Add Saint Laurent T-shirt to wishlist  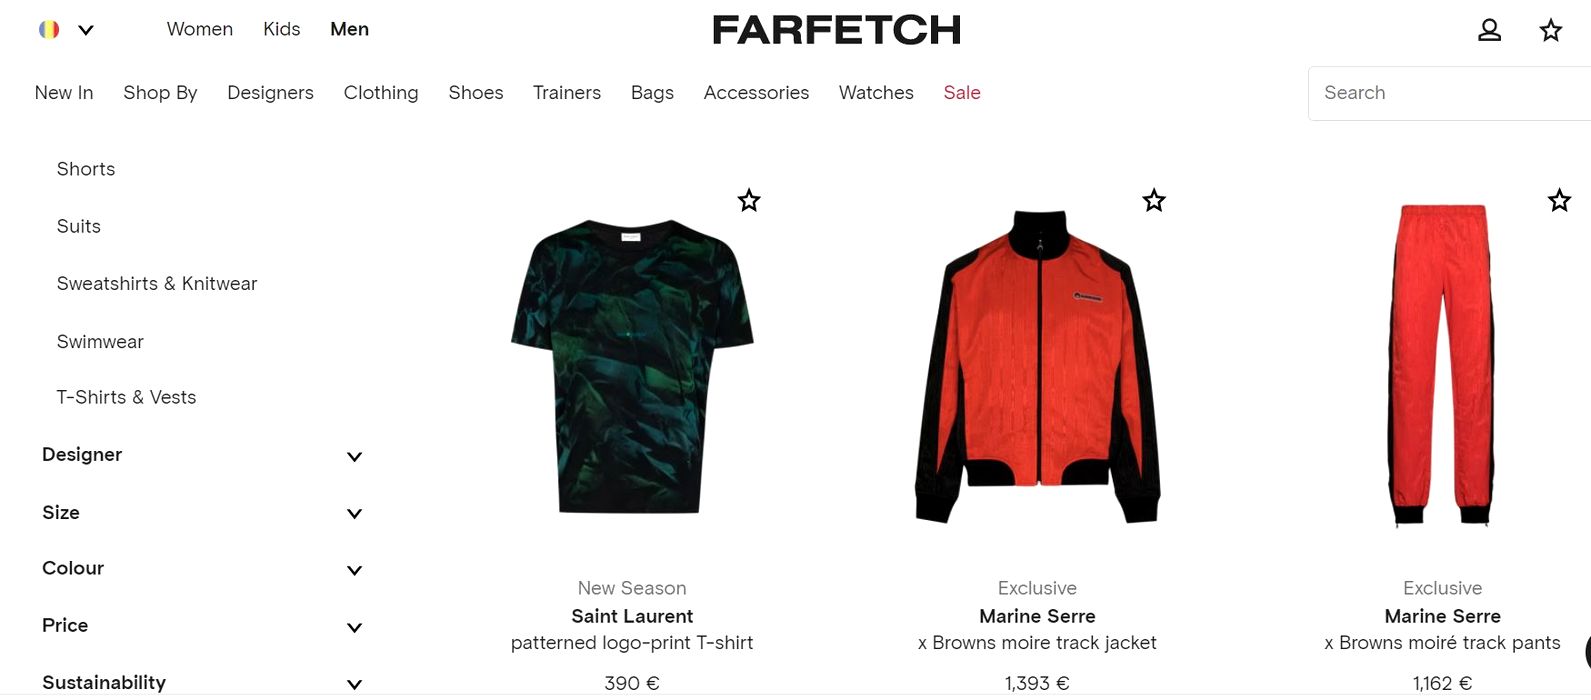[749, 201]
